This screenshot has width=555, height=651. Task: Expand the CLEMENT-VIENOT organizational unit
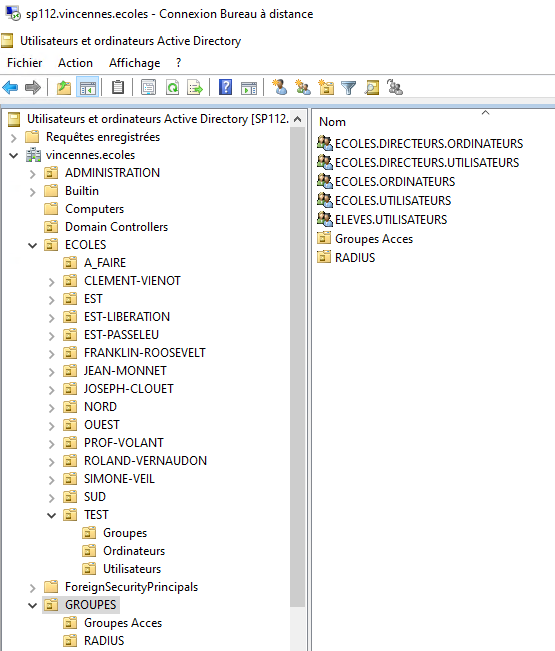(51, 282)
